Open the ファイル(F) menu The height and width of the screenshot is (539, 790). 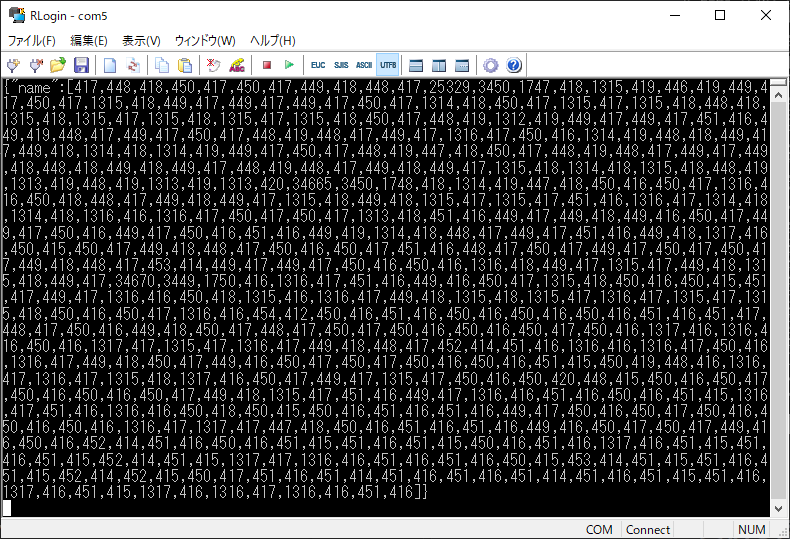pos(32,41)
